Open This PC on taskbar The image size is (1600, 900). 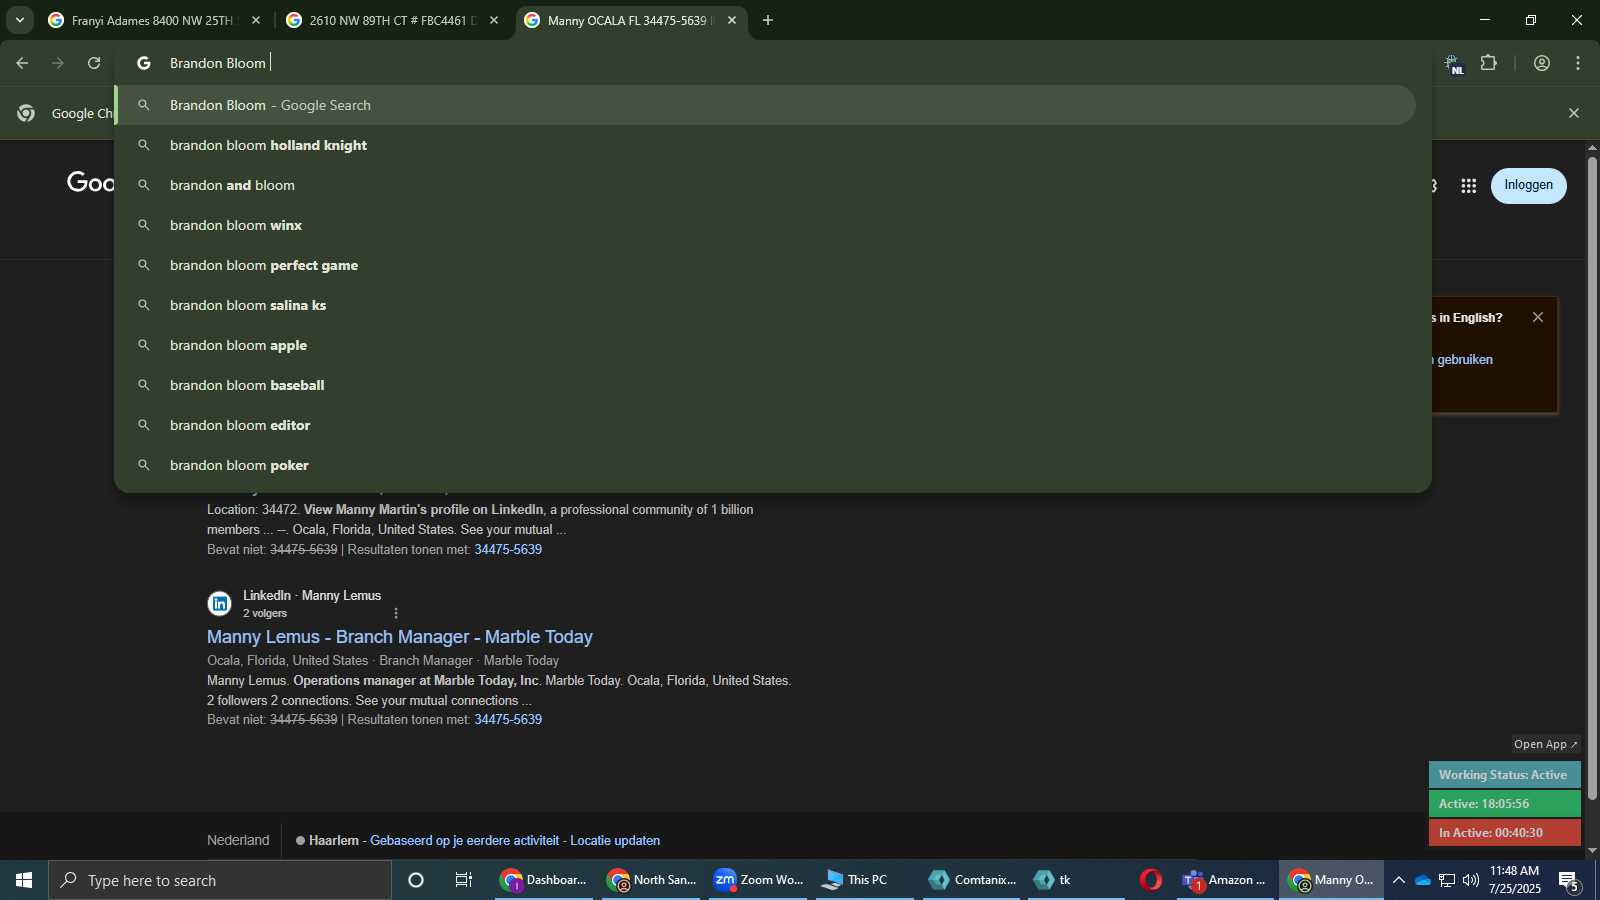click(x=865, y=880)
